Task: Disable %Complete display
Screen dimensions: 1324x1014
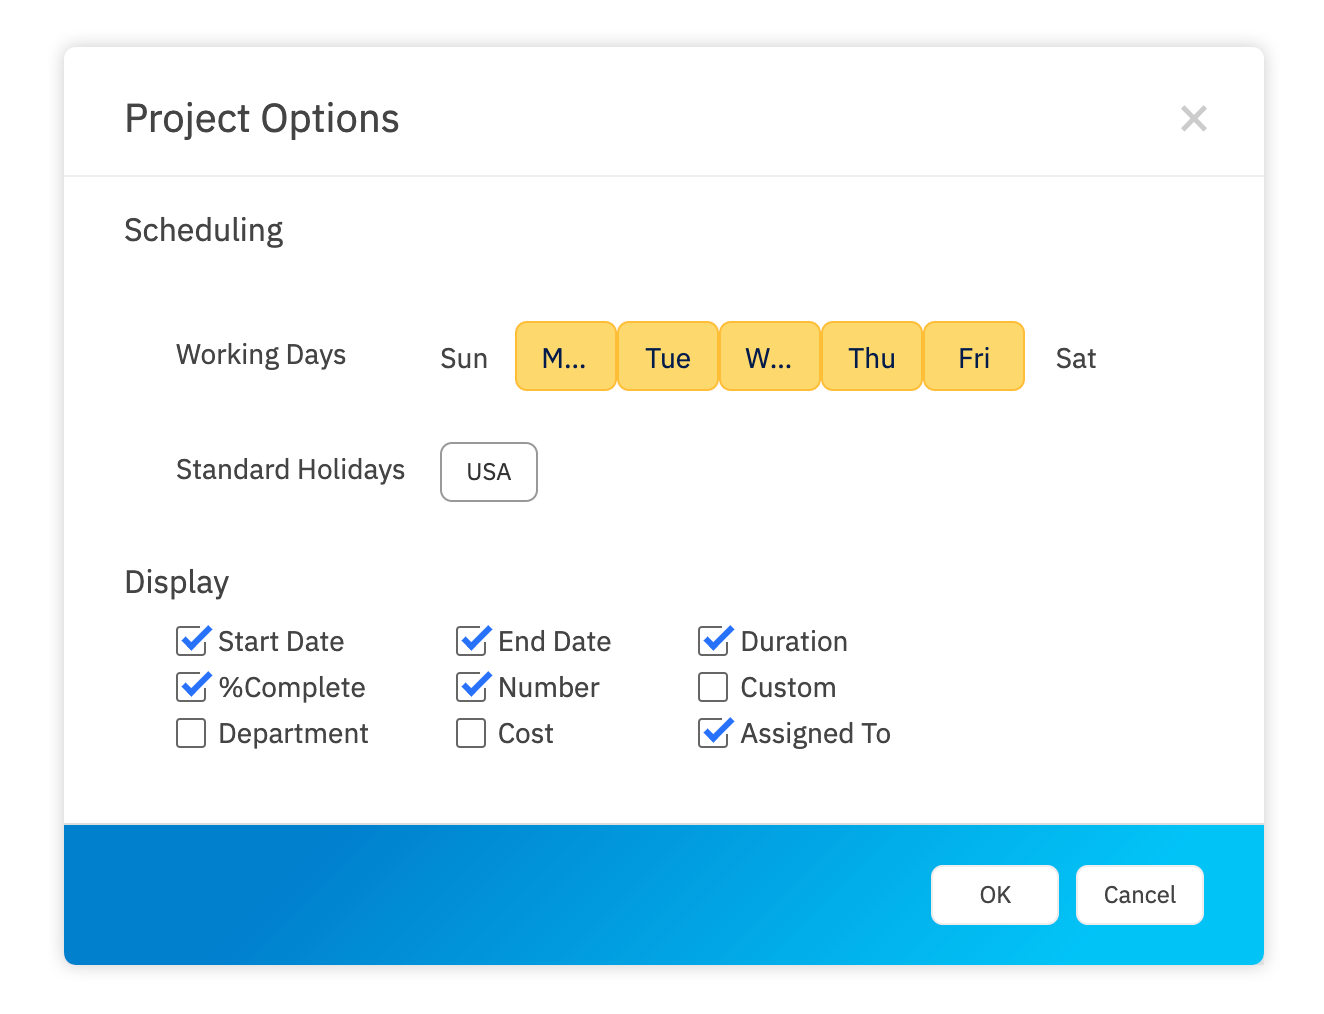Action: (x=194, y=687)
